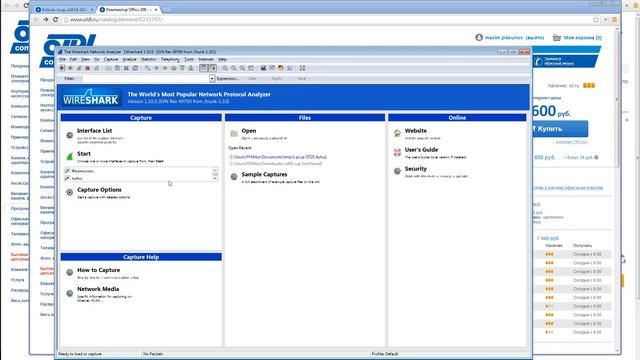Viewport: 640px width, 360px height.
Task: Click the blue Купить button in the browser
Action: coord(560,129)
